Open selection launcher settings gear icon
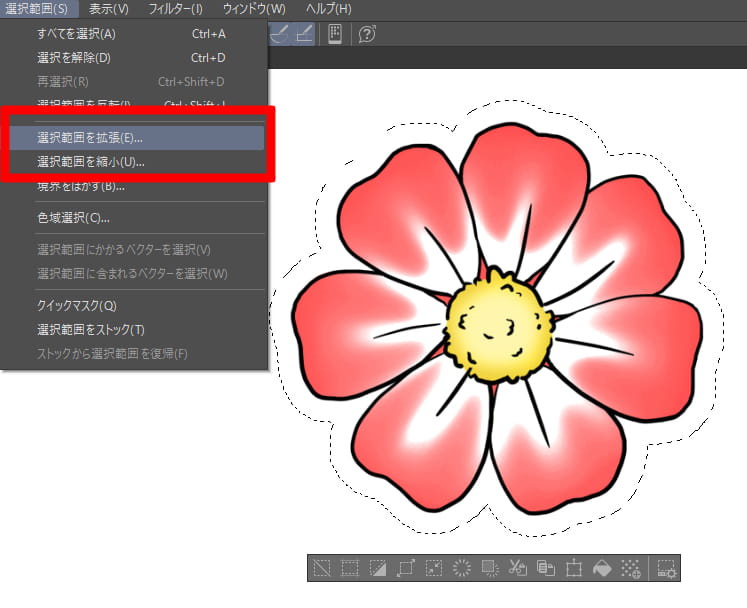 [665, 569]
